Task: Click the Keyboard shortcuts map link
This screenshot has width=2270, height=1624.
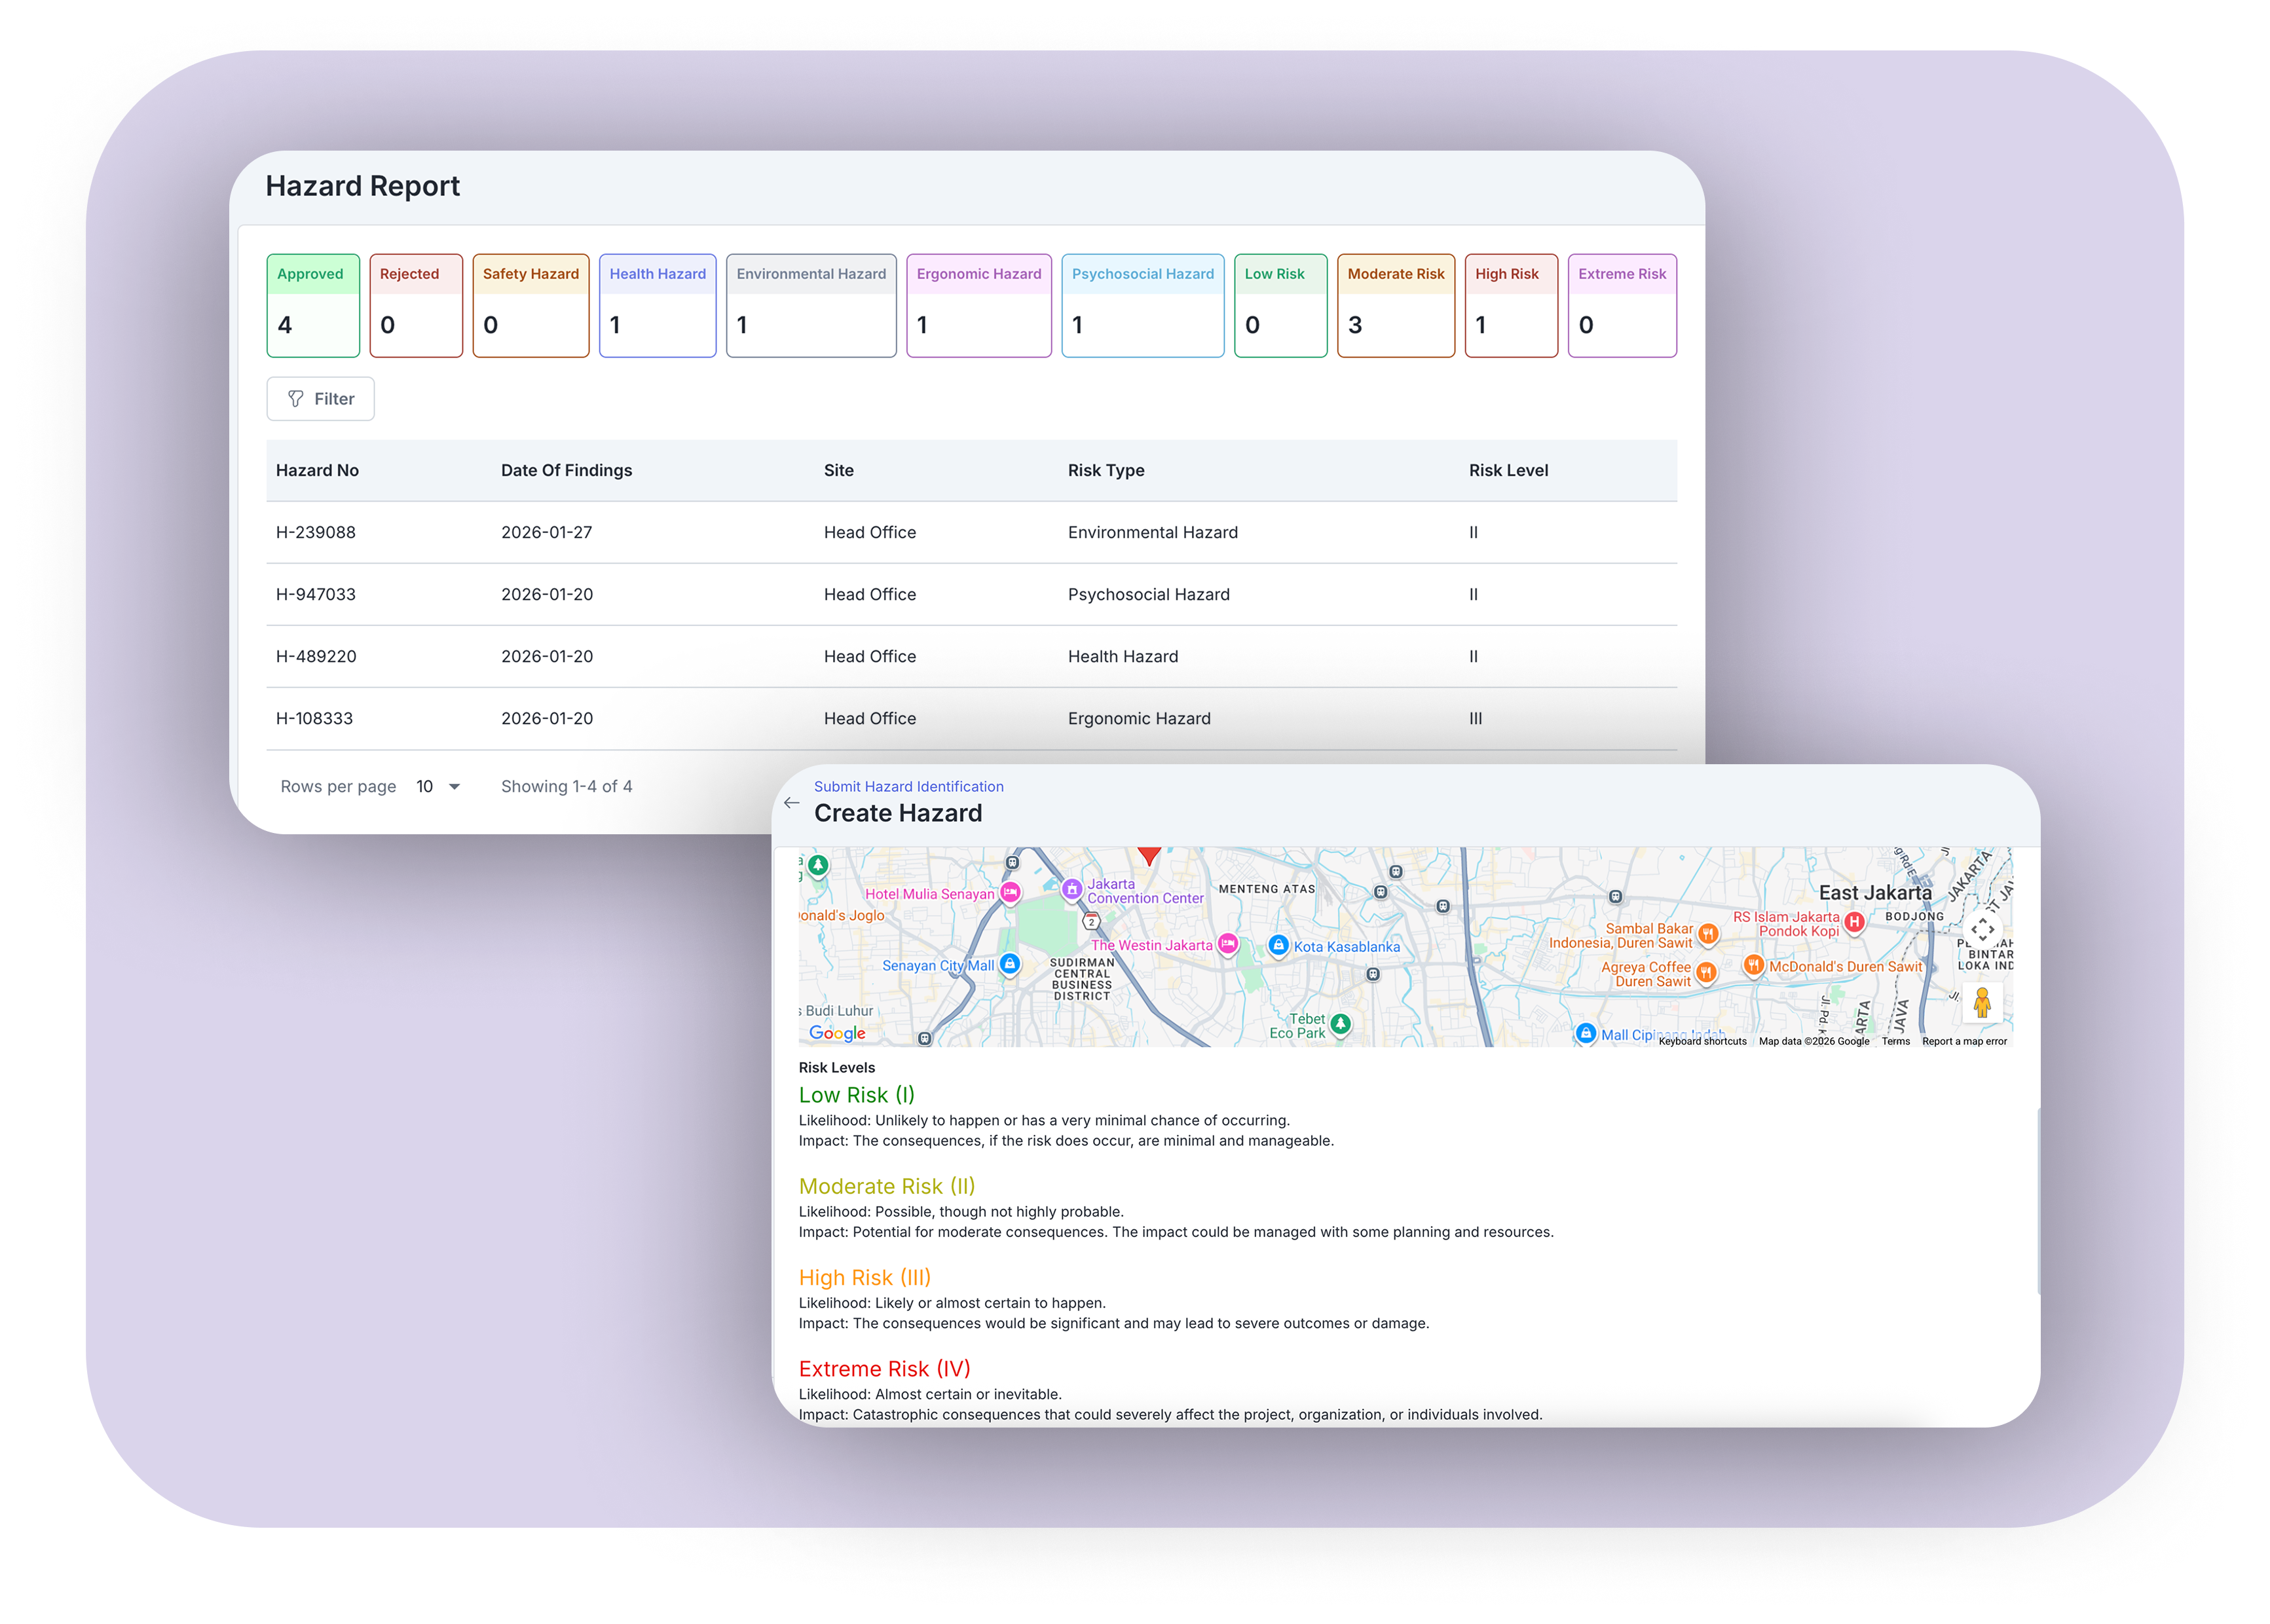Action: coord(1702,1041)
